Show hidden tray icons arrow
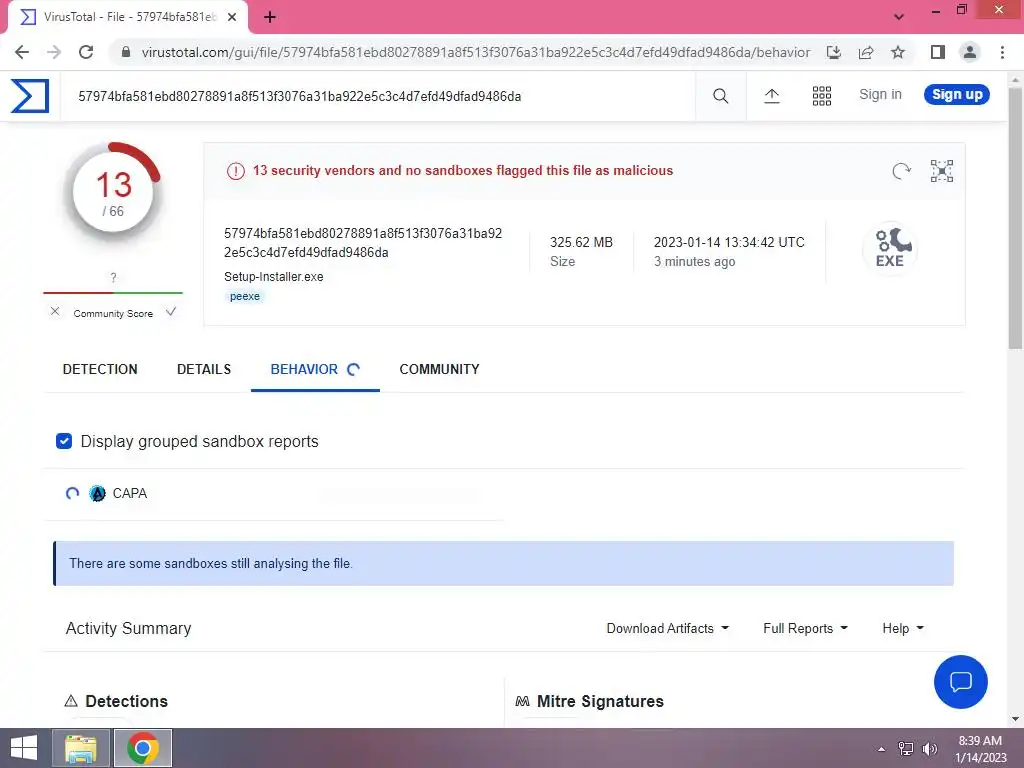 pyautogui.click(x=882, y=749)
